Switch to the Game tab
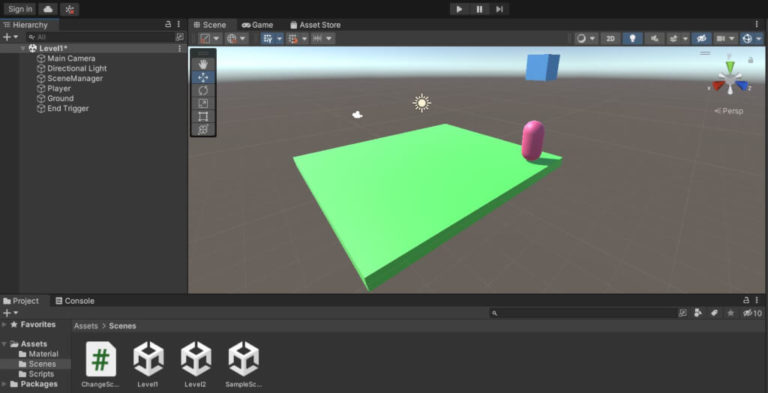The image size is (768, 393). tap(257, 25)
